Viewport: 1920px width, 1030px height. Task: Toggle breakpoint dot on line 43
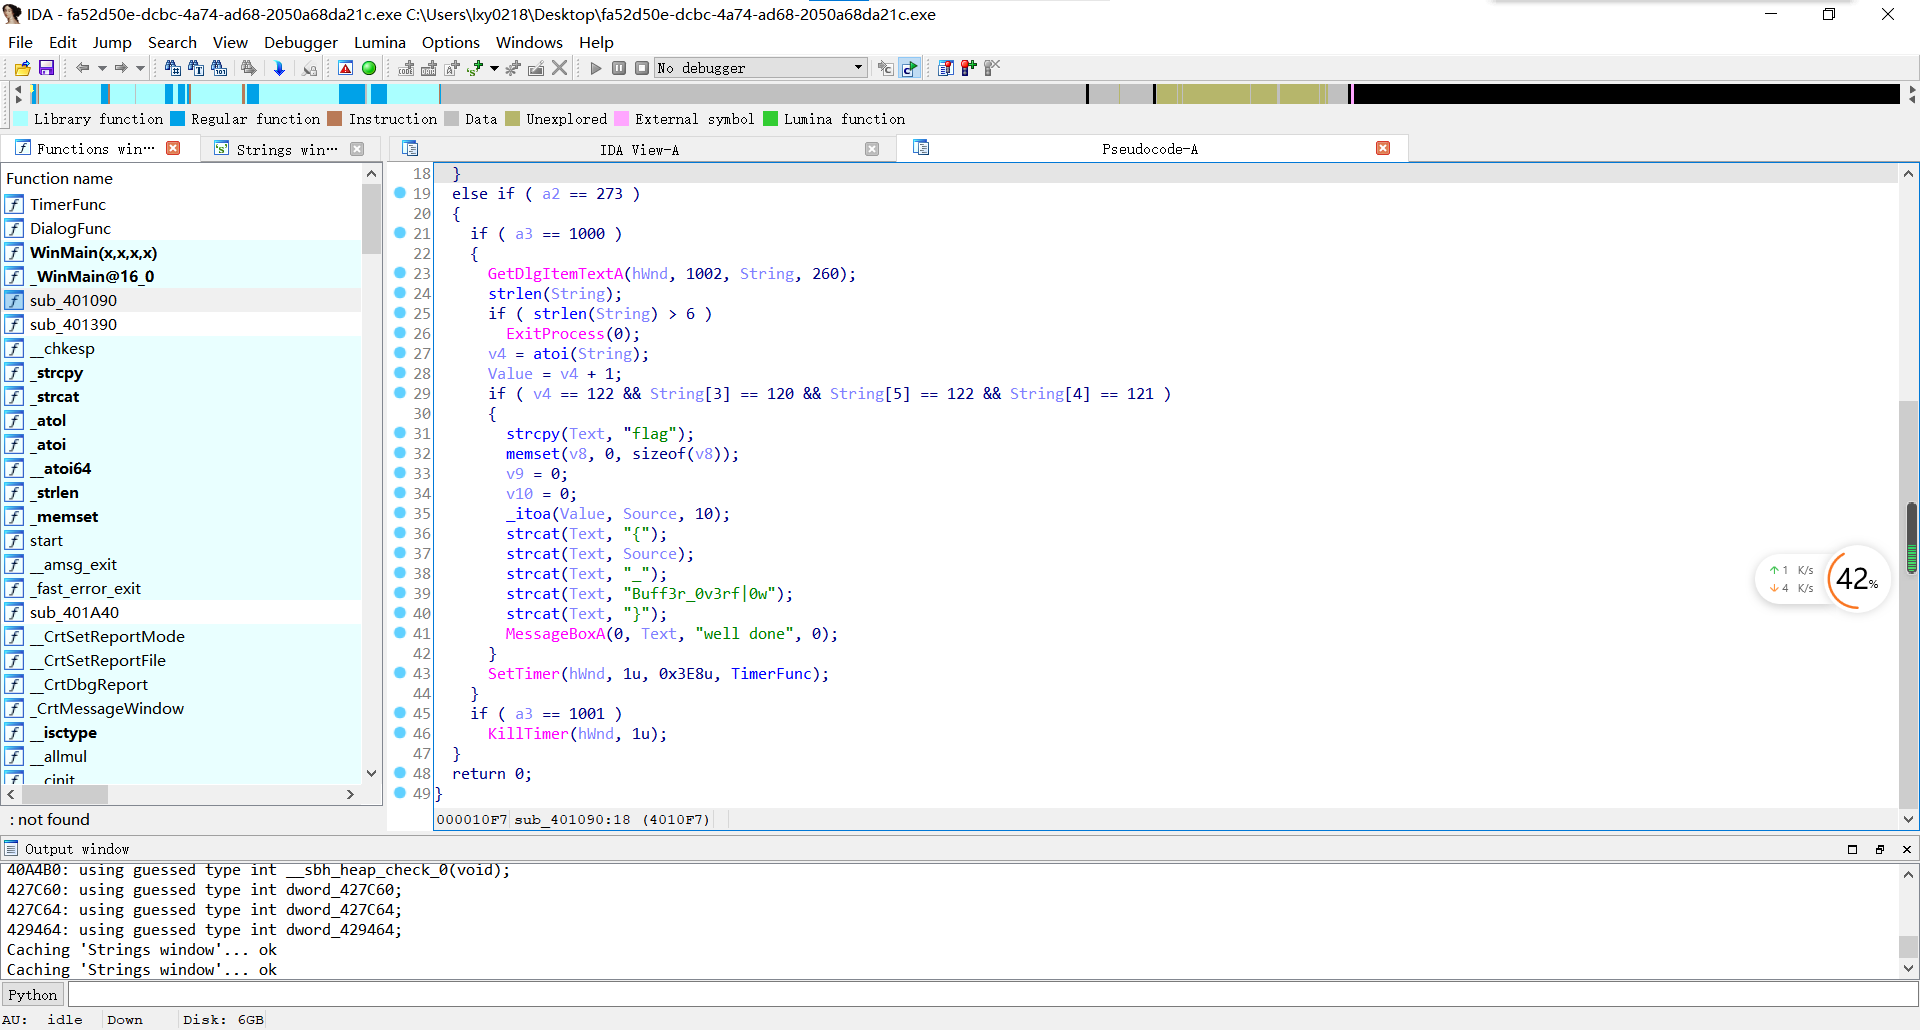(400, 673)
